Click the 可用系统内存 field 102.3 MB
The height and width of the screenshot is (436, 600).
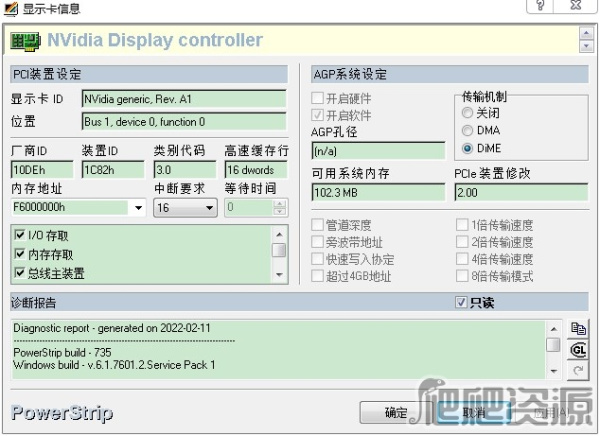click(378, 192)
